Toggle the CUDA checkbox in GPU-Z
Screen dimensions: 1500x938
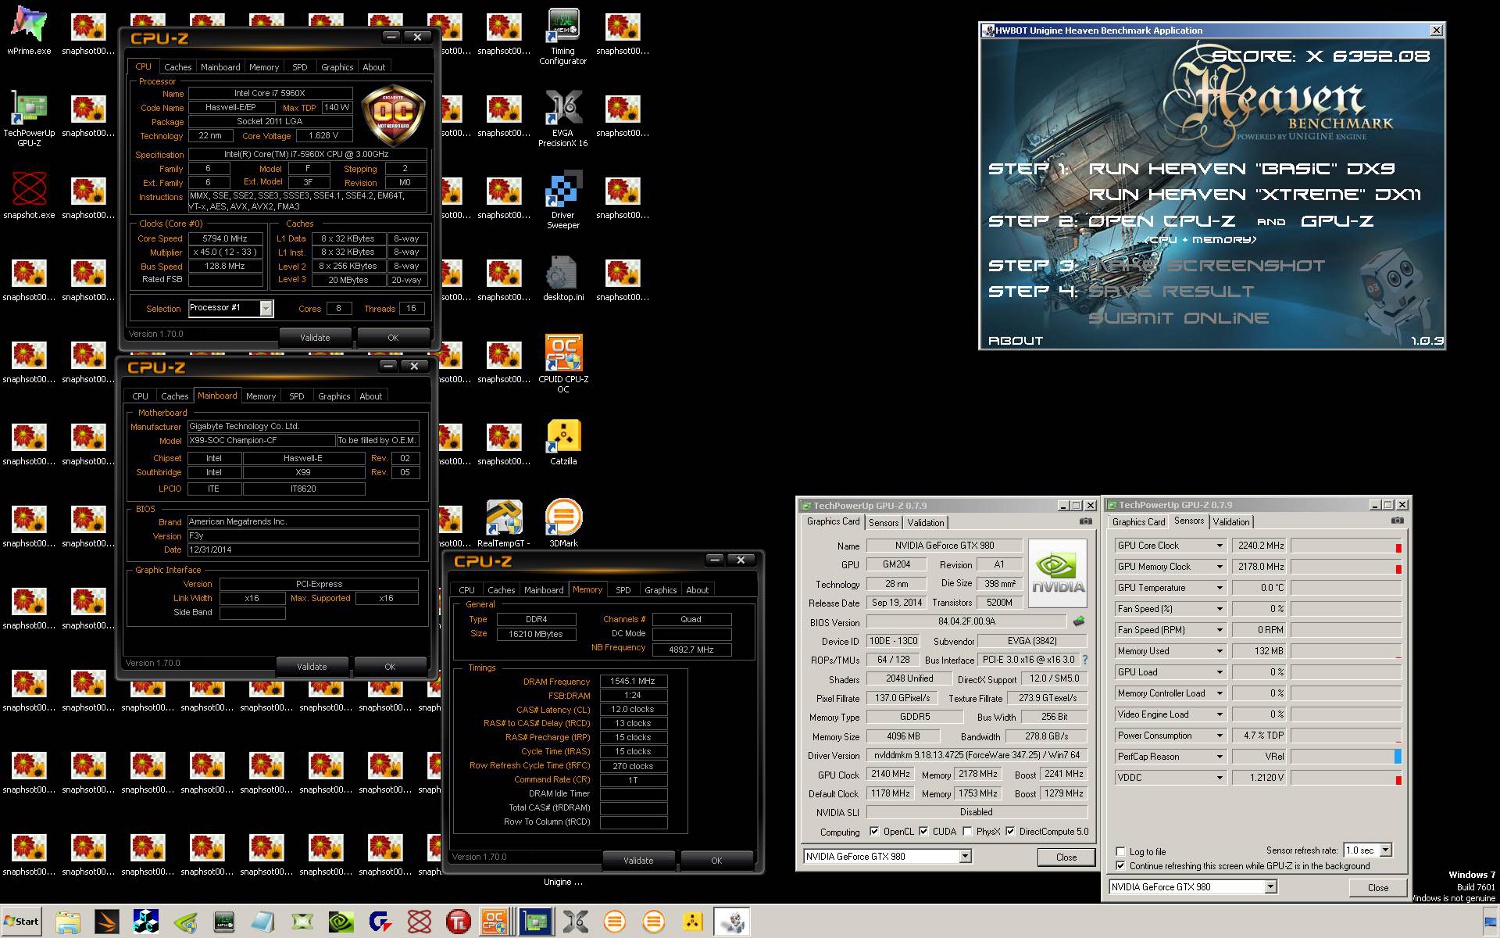(x=923, y=831)
